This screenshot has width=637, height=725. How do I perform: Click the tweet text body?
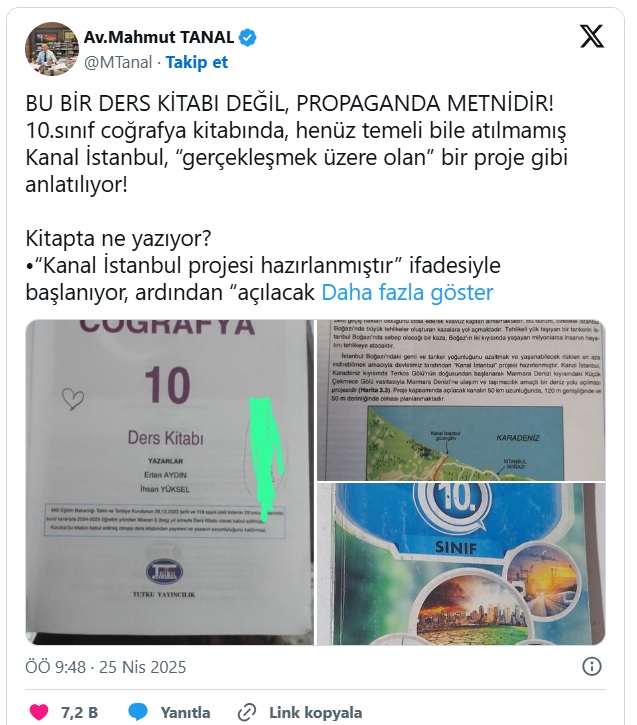(296, 197)
